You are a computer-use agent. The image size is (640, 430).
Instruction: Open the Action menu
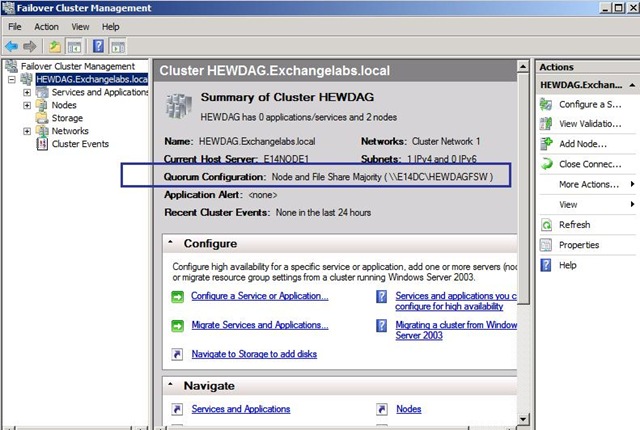(x=47, y=27)
